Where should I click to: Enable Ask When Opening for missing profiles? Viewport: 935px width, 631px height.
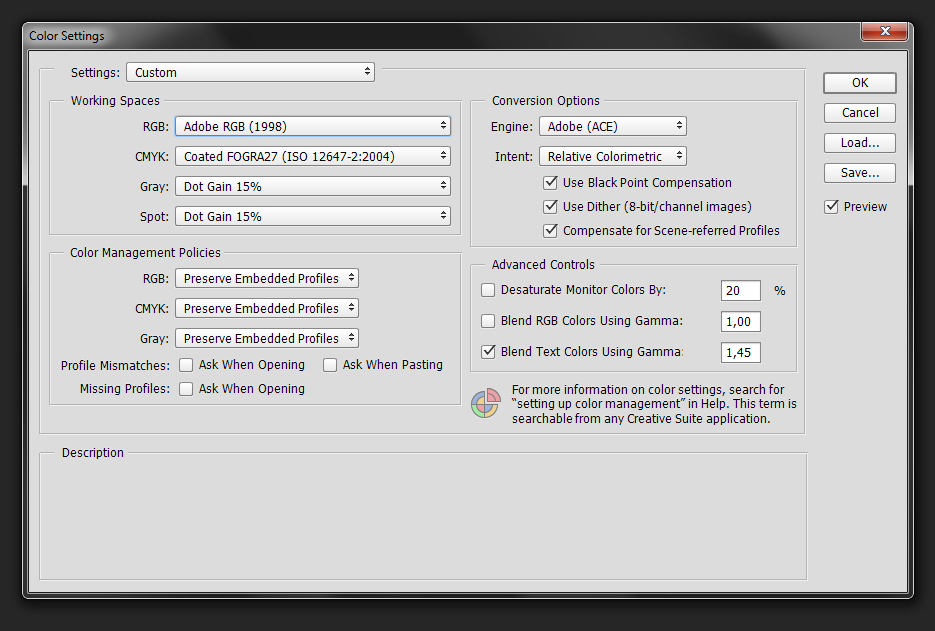coord(186,389)
